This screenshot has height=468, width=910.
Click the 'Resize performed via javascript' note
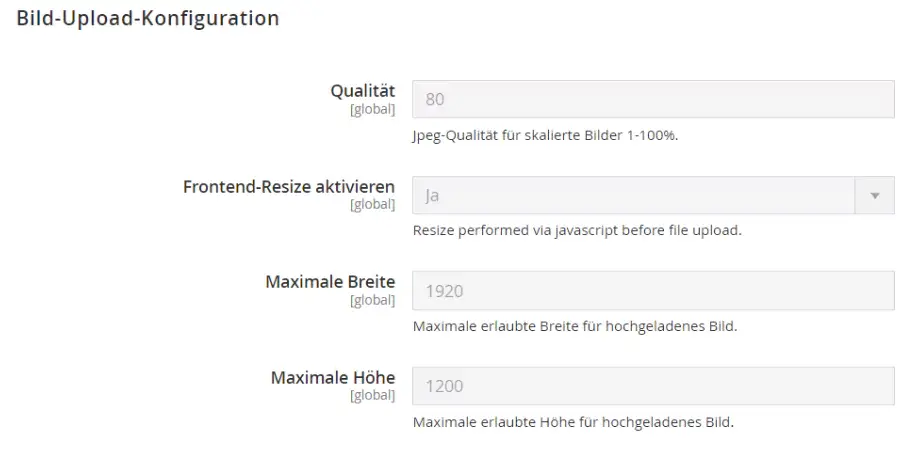576,231
